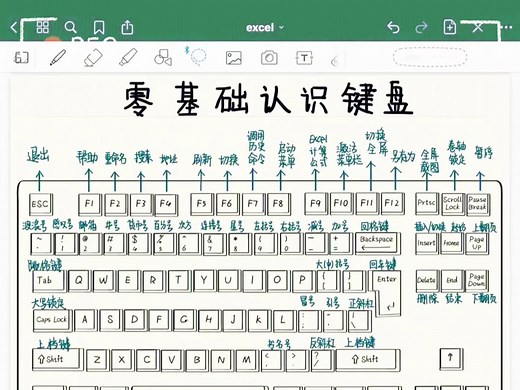Click the drawn ESC key

40,204
